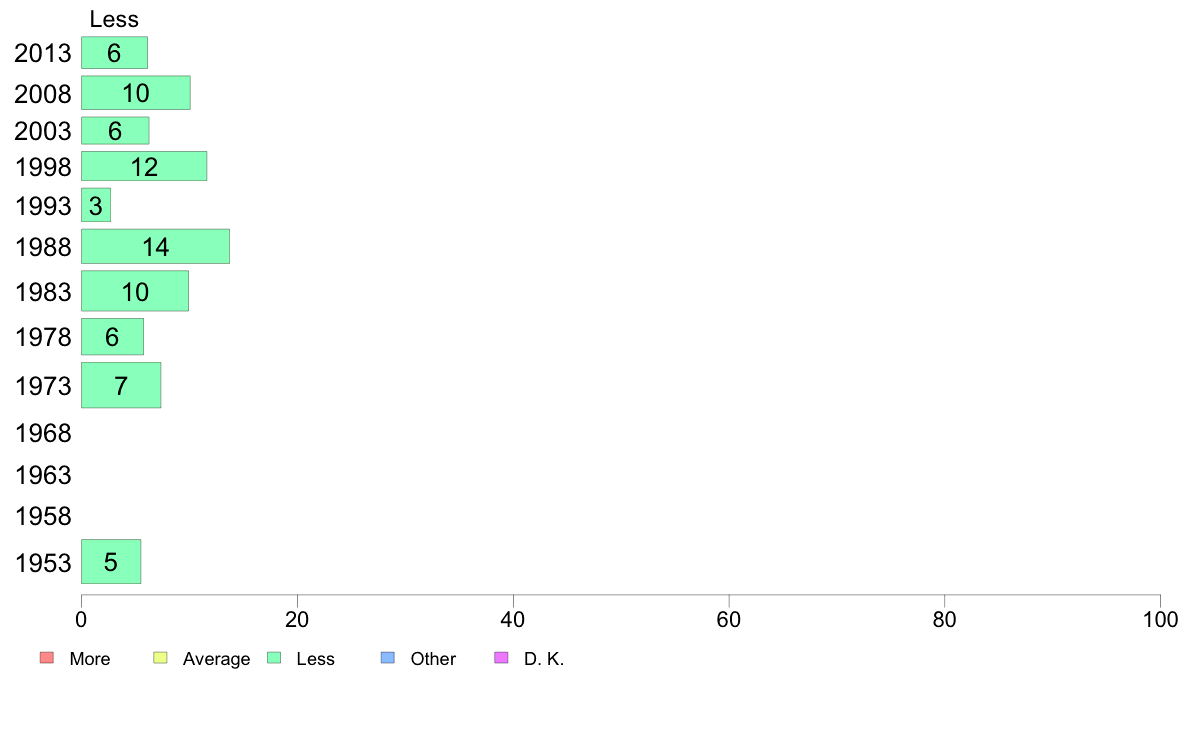The width and height of the screenshot is (1188, 736).
Task: Click the 1968 year label
Action: (43, 434)
